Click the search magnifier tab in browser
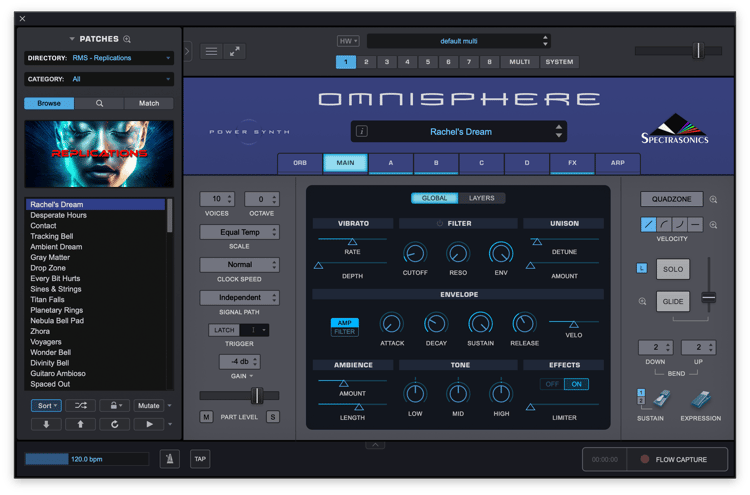 [99, 103]
